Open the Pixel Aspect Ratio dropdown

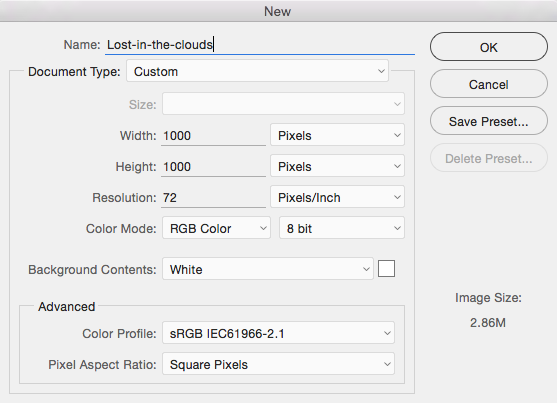pos(278,364)
